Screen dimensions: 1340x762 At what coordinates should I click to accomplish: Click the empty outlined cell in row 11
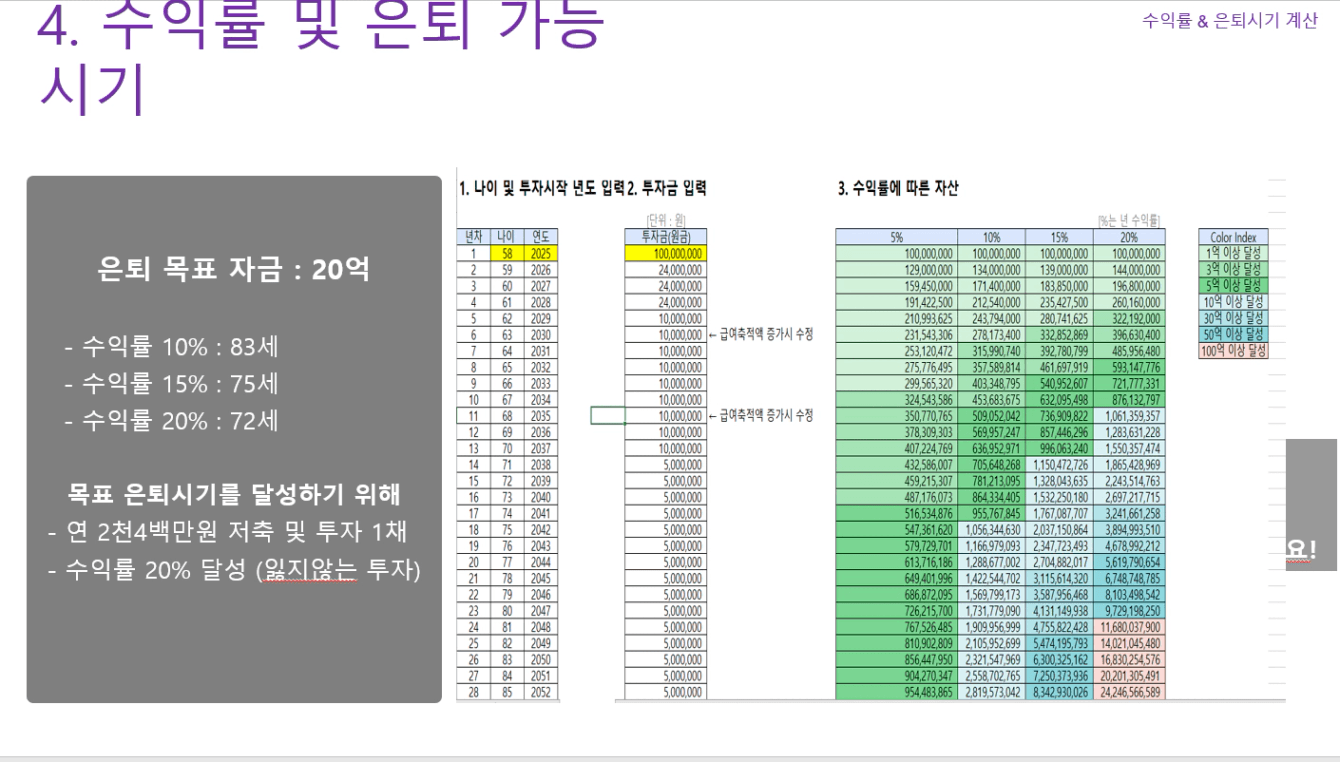(607, 416)
